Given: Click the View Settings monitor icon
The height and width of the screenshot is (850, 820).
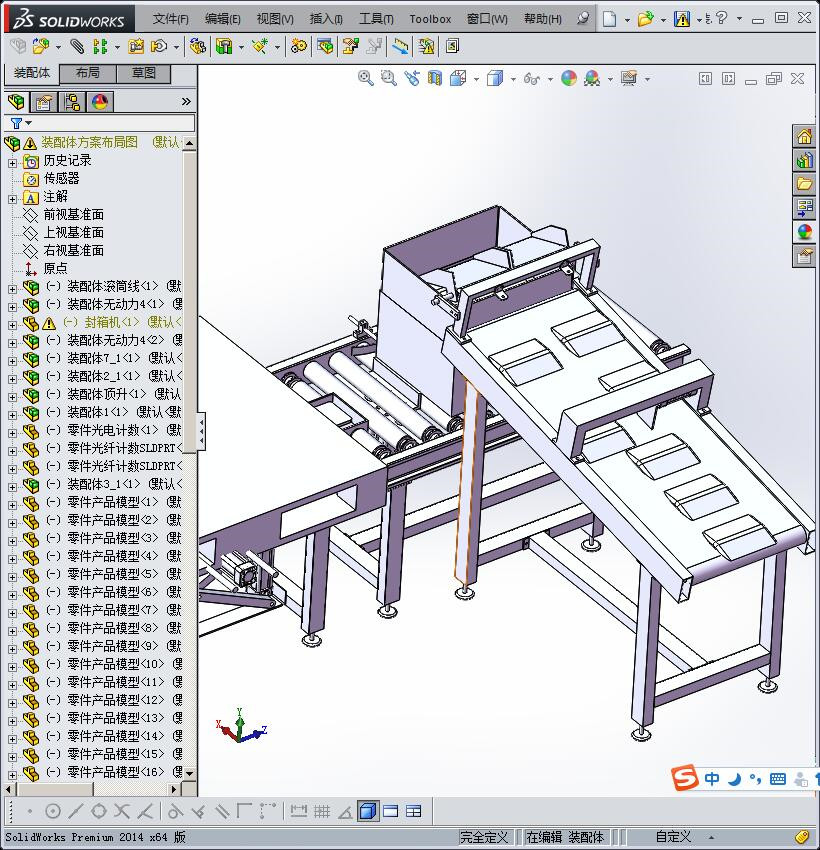Looking at the screenshot, I should pyautogui.click(x=629, y=79).
